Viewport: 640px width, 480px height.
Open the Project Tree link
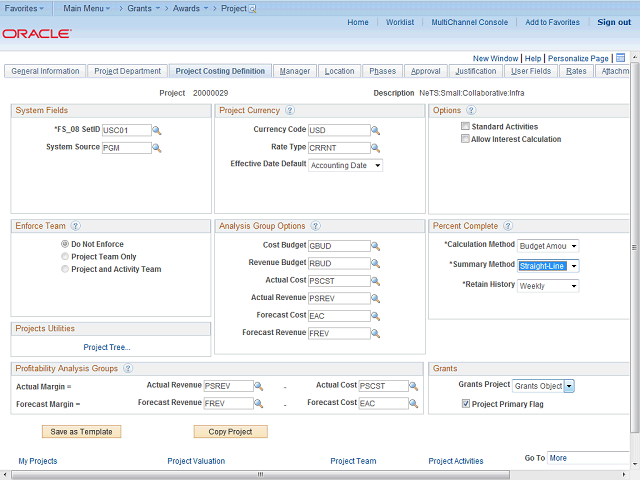(107, 347)
